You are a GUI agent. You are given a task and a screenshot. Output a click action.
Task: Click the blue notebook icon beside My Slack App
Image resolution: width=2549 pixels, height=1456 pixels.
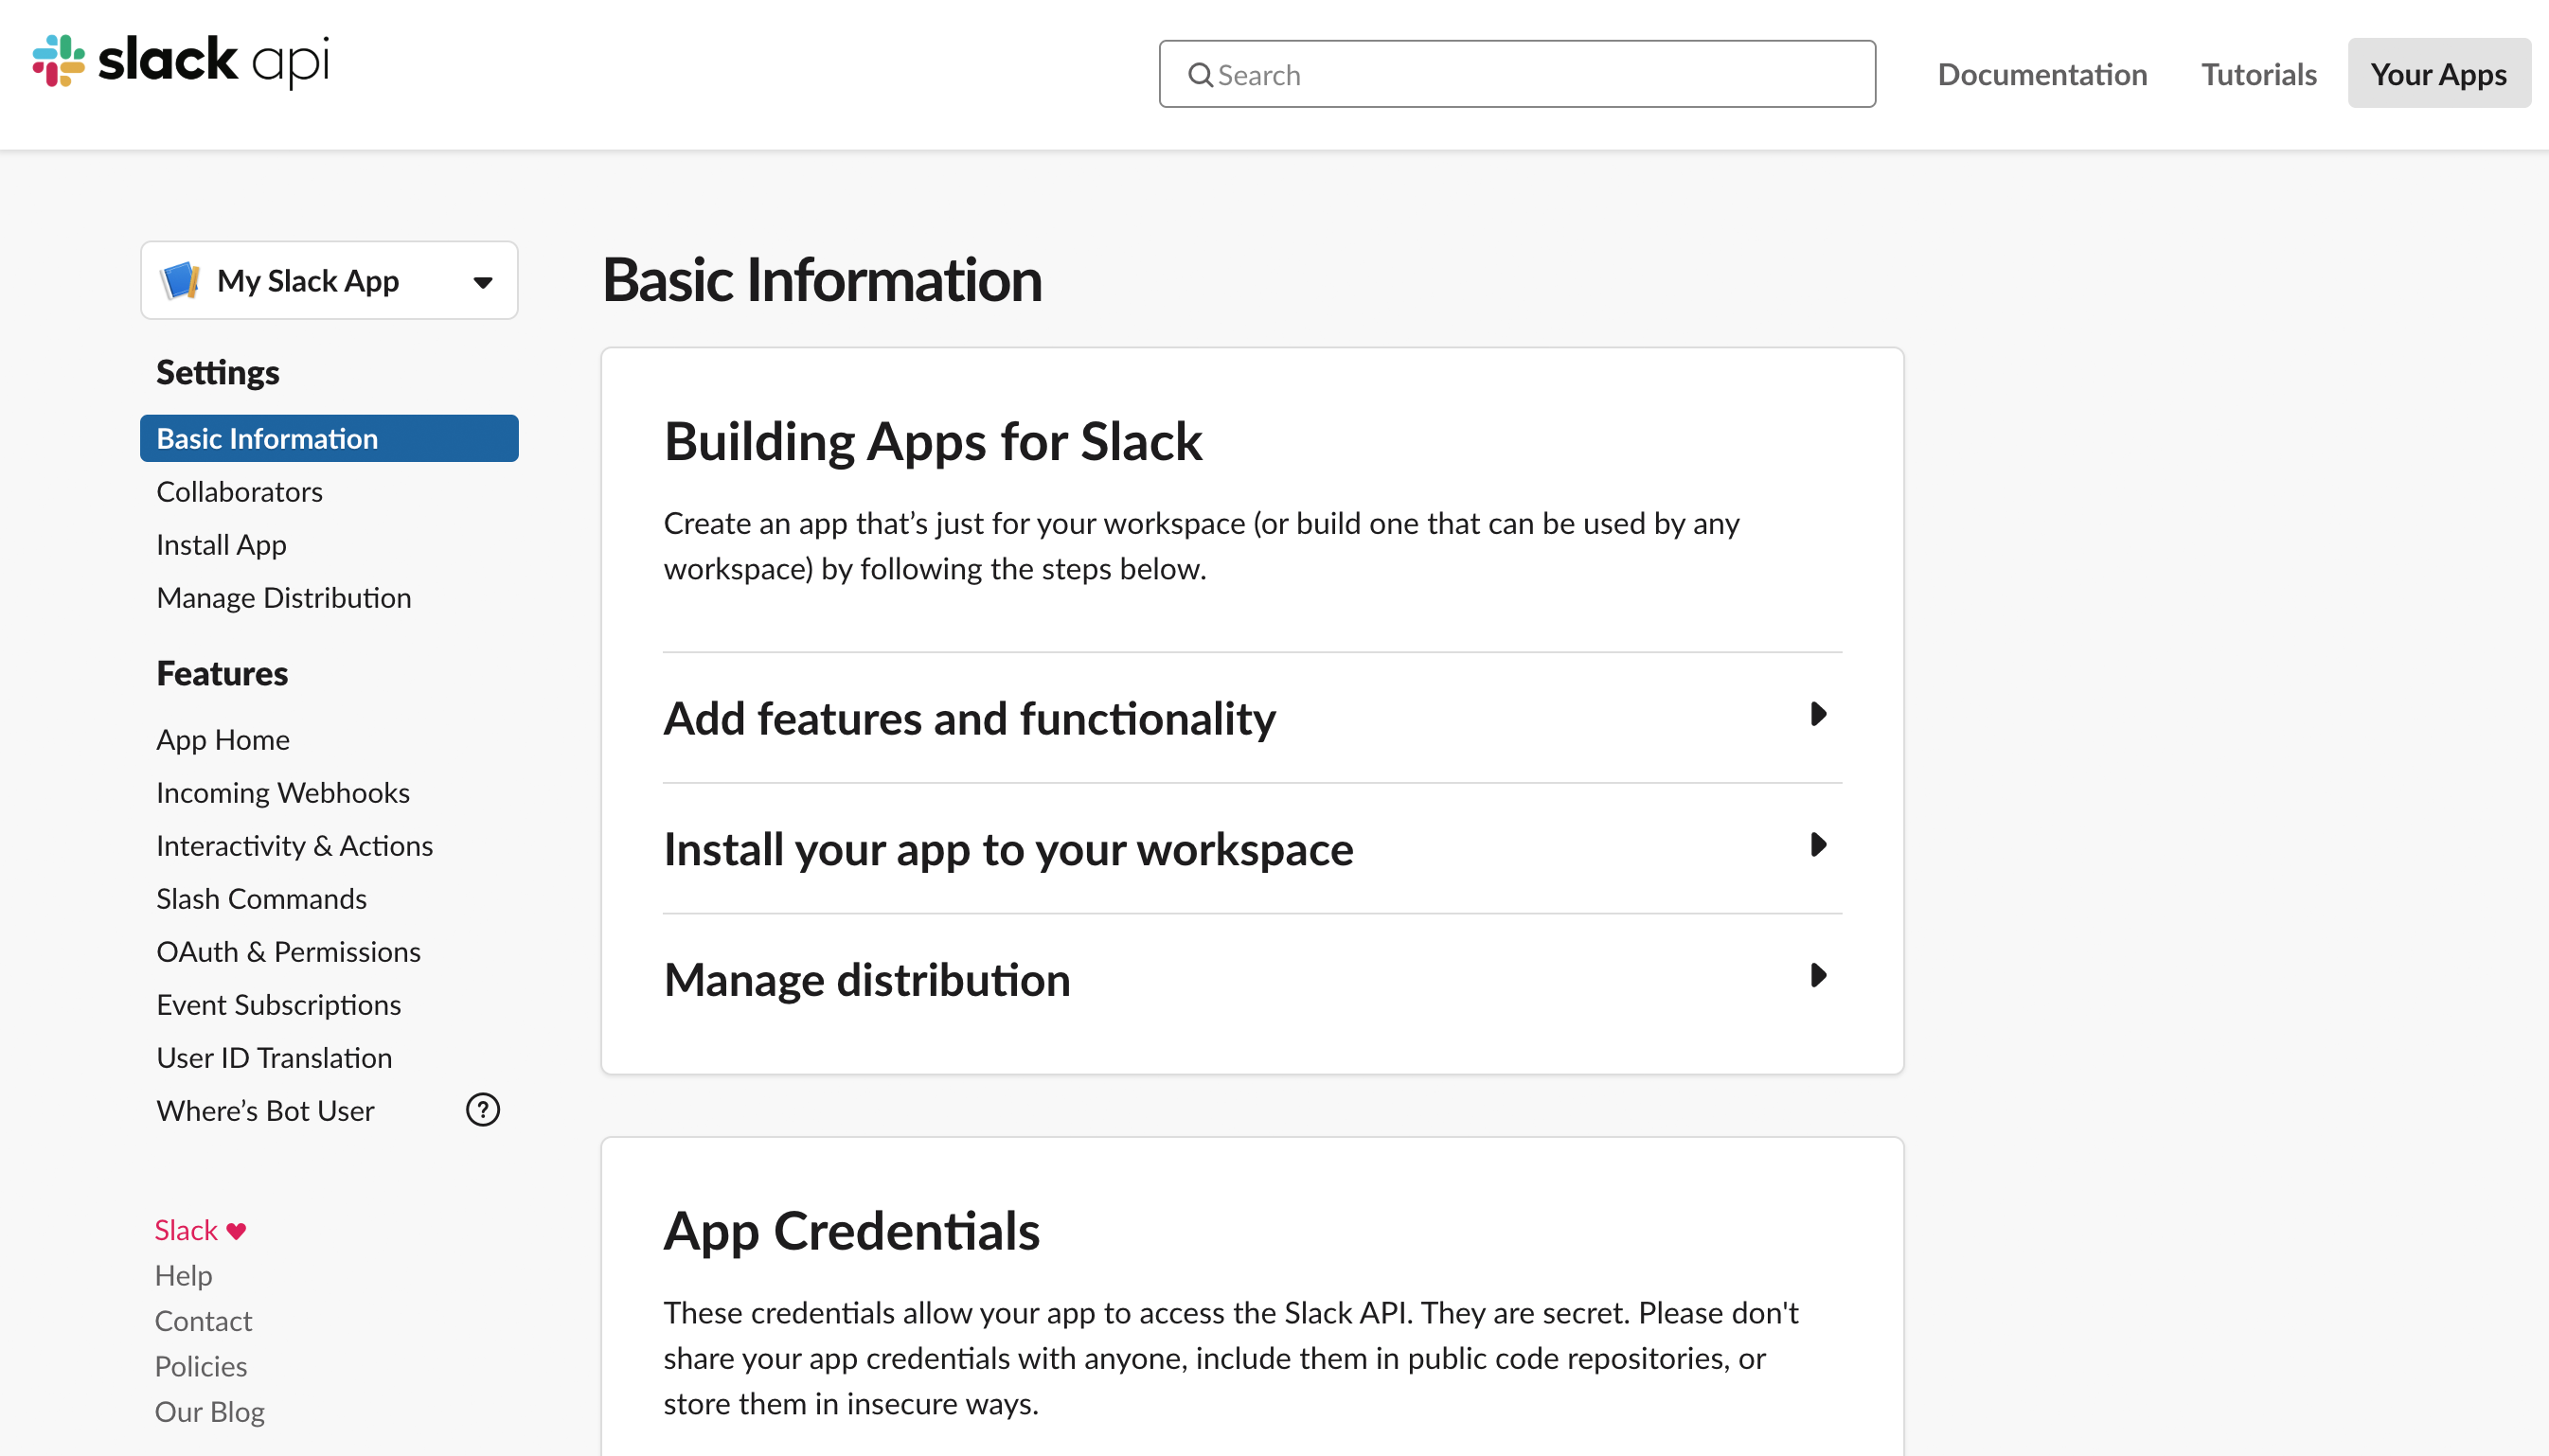[x=181, y=280]
